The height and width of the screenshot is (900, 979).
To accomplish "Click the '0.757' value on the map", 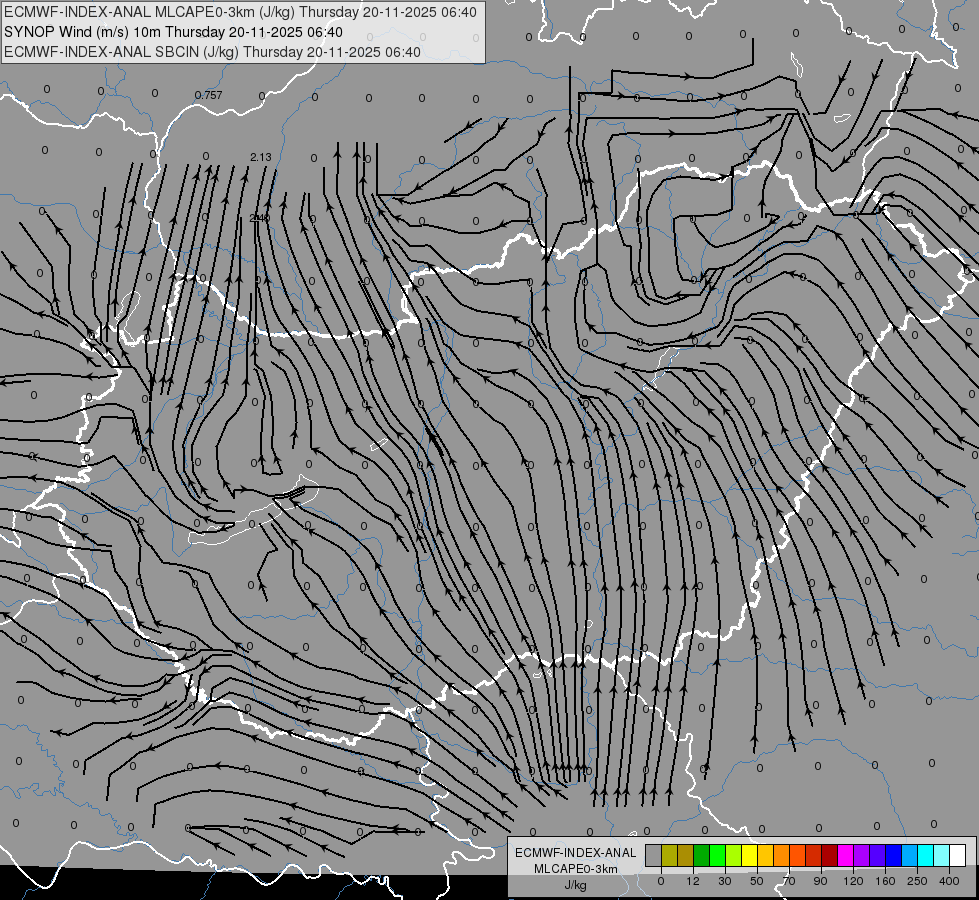I will pyautogui.click(x=209, y=95).
